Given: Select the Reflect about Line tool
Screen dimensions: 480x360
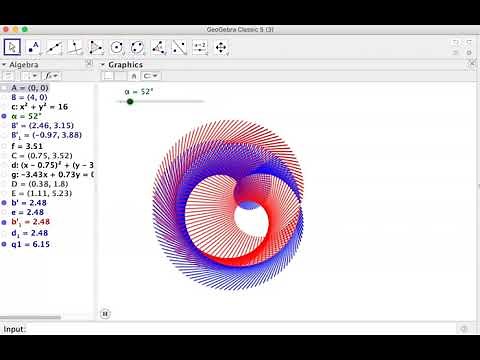Looking at the screenshot, I should click(x=179, y=47).
